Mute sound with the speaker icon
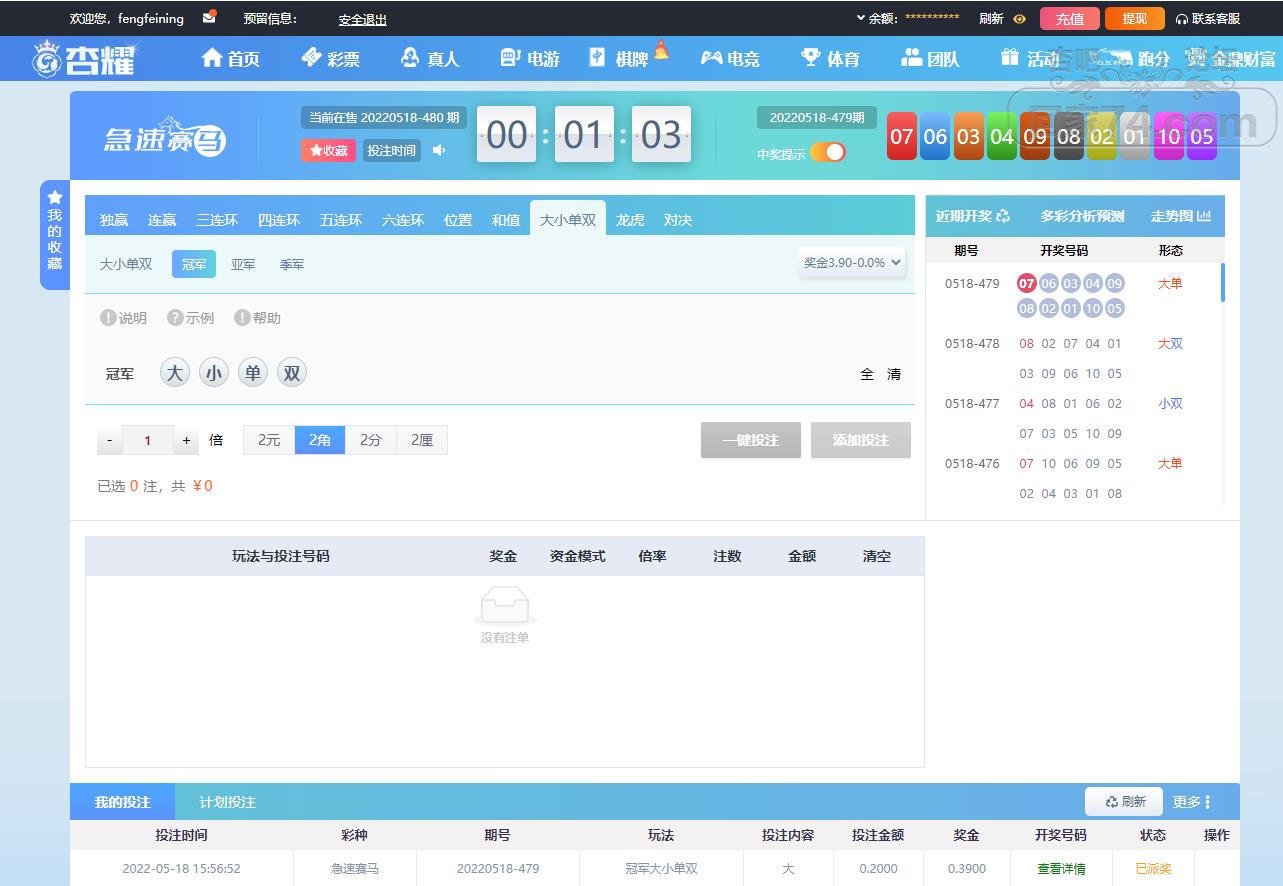Image resolution: width=1283 pixels, height=886 pixels. 439,151
